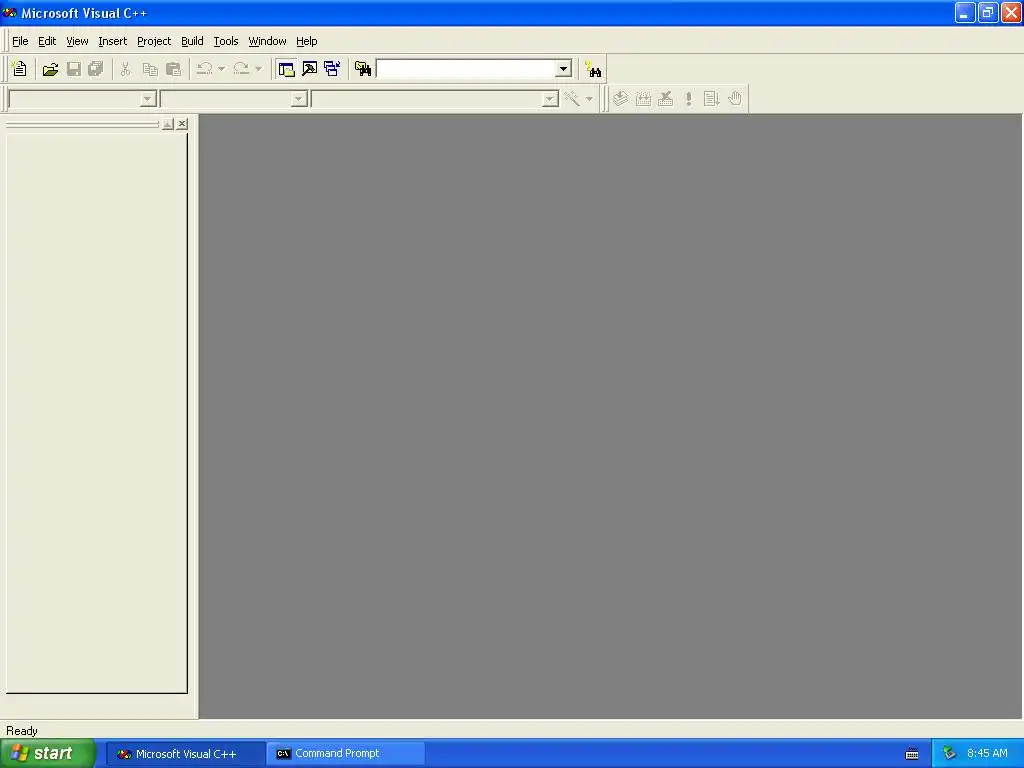
Task: Open the View menu
Action: (77, 41)
